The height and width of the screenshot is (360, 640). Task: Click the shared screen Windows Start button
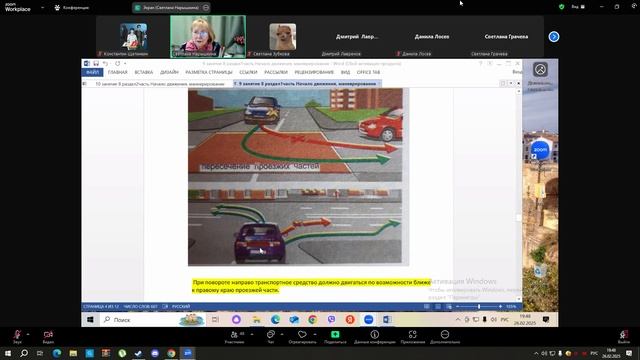90,320
